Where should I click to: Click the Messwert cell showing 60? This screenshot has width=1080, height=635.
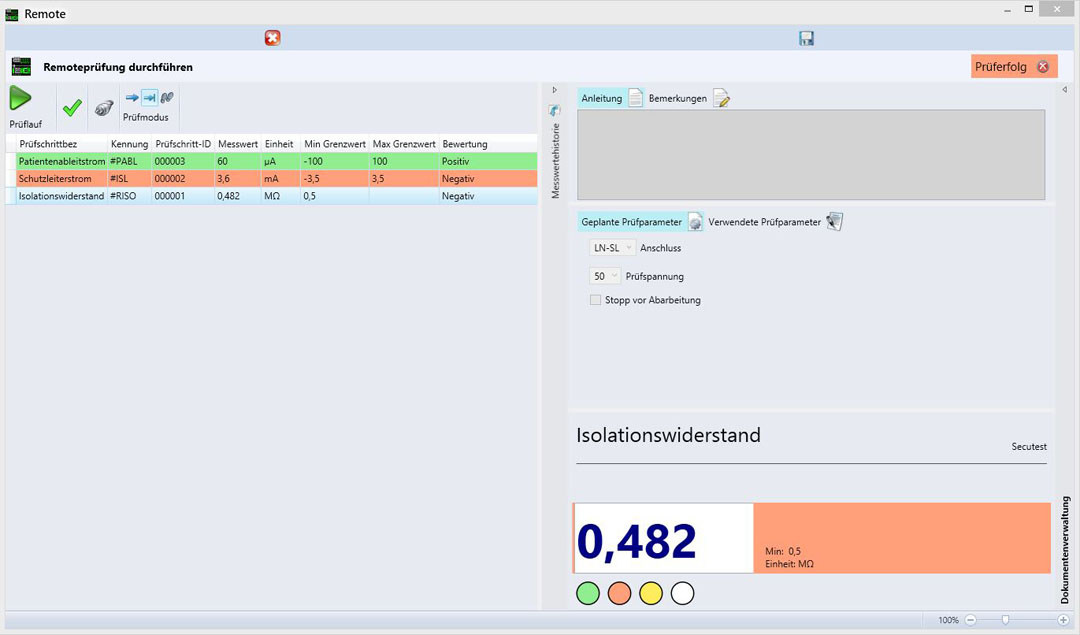(238, 161)
